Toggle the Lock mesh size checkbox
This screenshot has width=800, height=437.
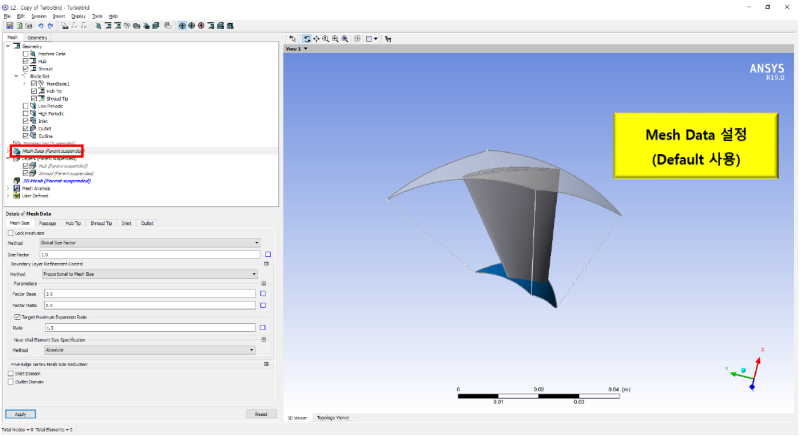pyautogui.click(x=11, y=233)
